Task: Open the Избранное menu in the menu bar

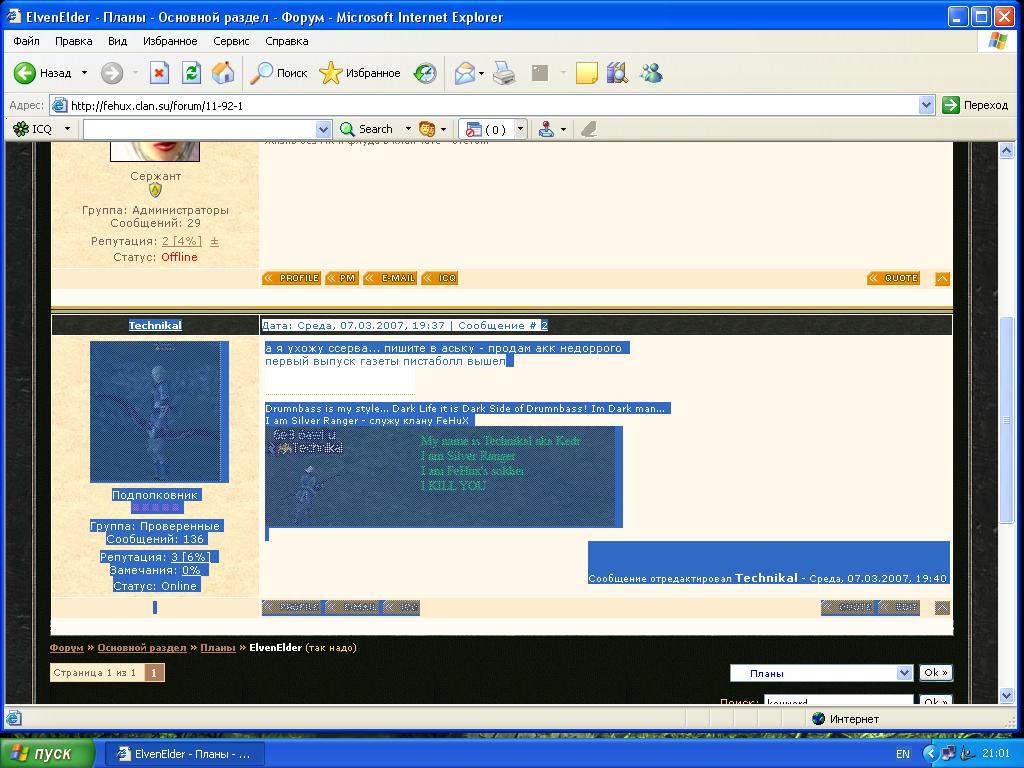Action: [170, 41]
